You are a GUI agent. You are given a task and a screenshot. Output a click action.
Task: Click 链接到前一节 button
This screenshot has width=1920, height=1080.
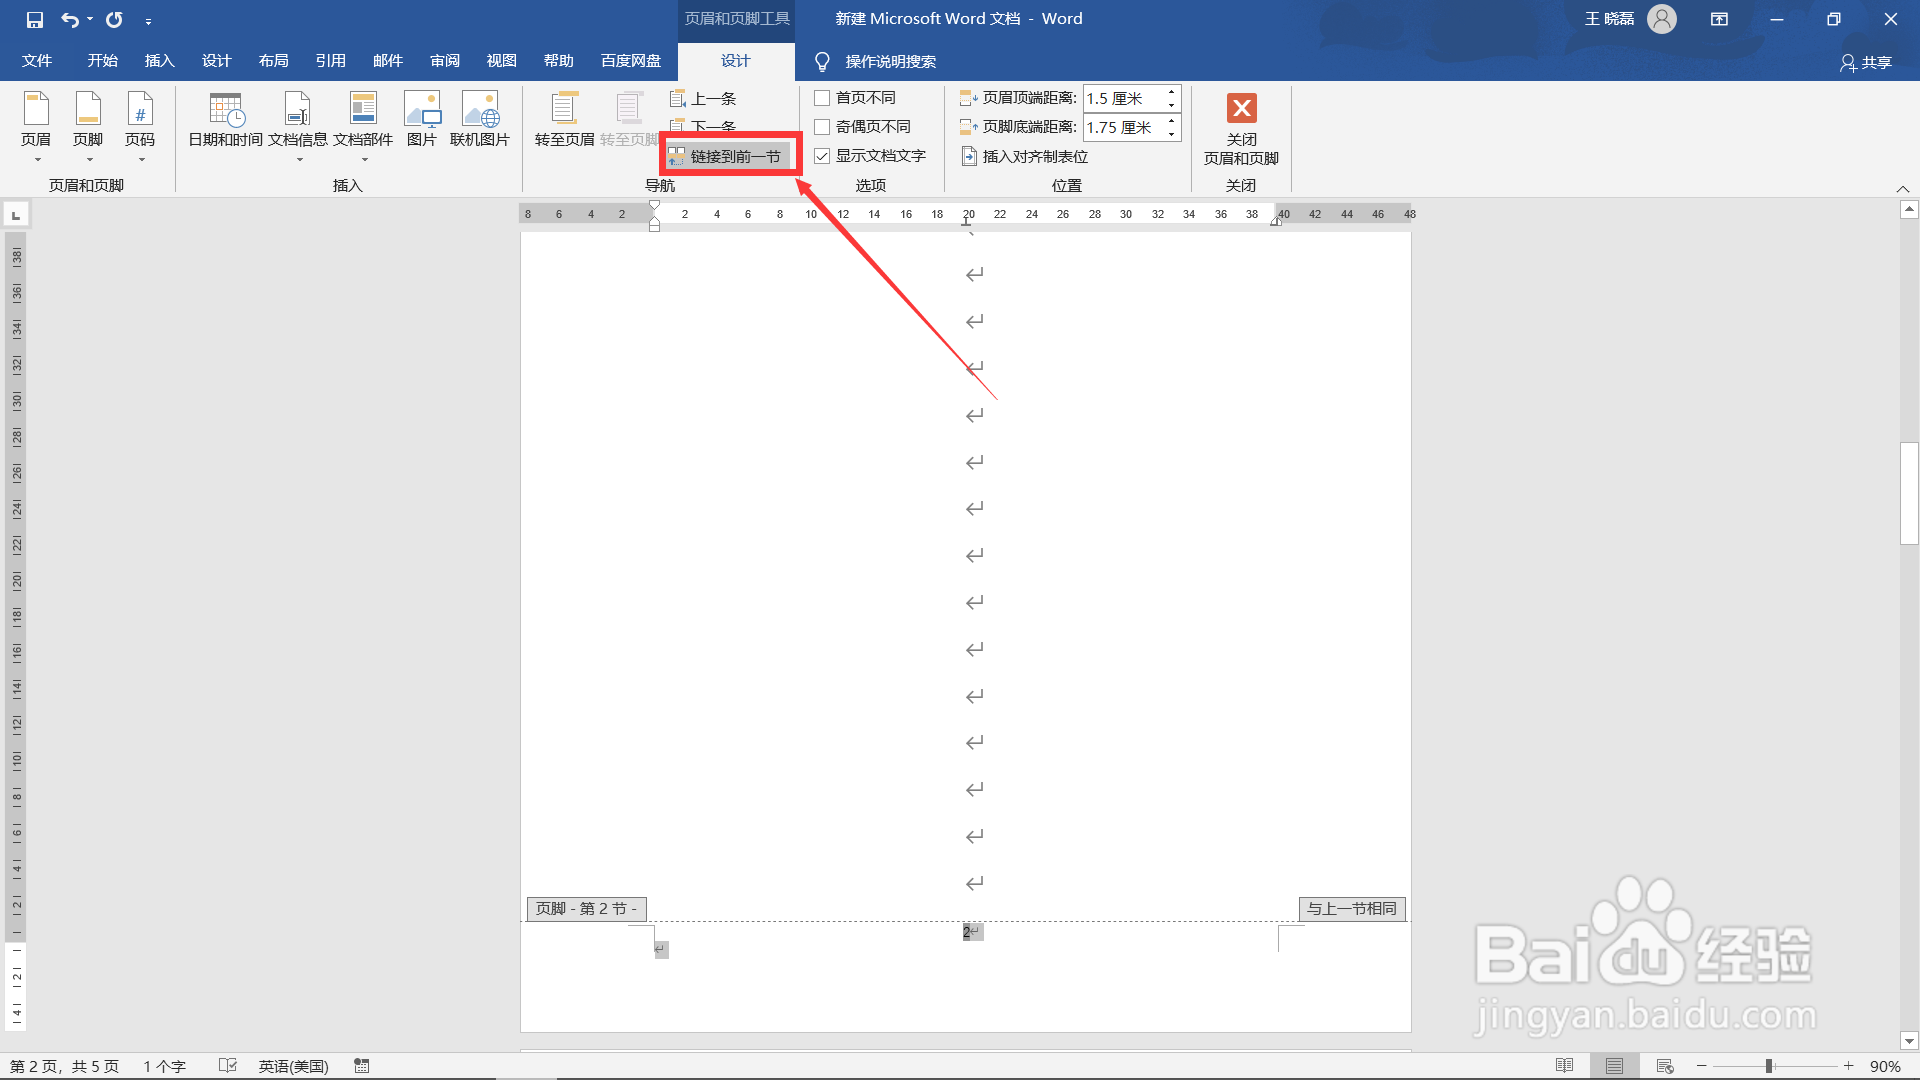point(729,156)
